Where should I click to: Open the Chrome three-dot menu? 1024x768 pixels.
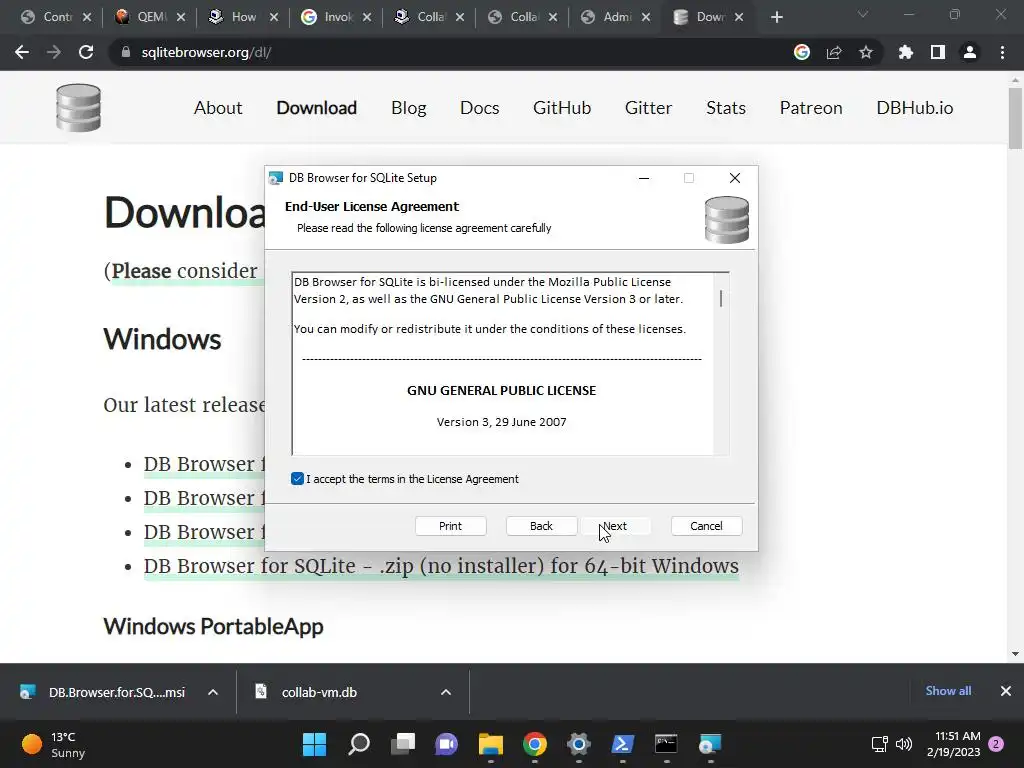click(x=1002, y=52)
